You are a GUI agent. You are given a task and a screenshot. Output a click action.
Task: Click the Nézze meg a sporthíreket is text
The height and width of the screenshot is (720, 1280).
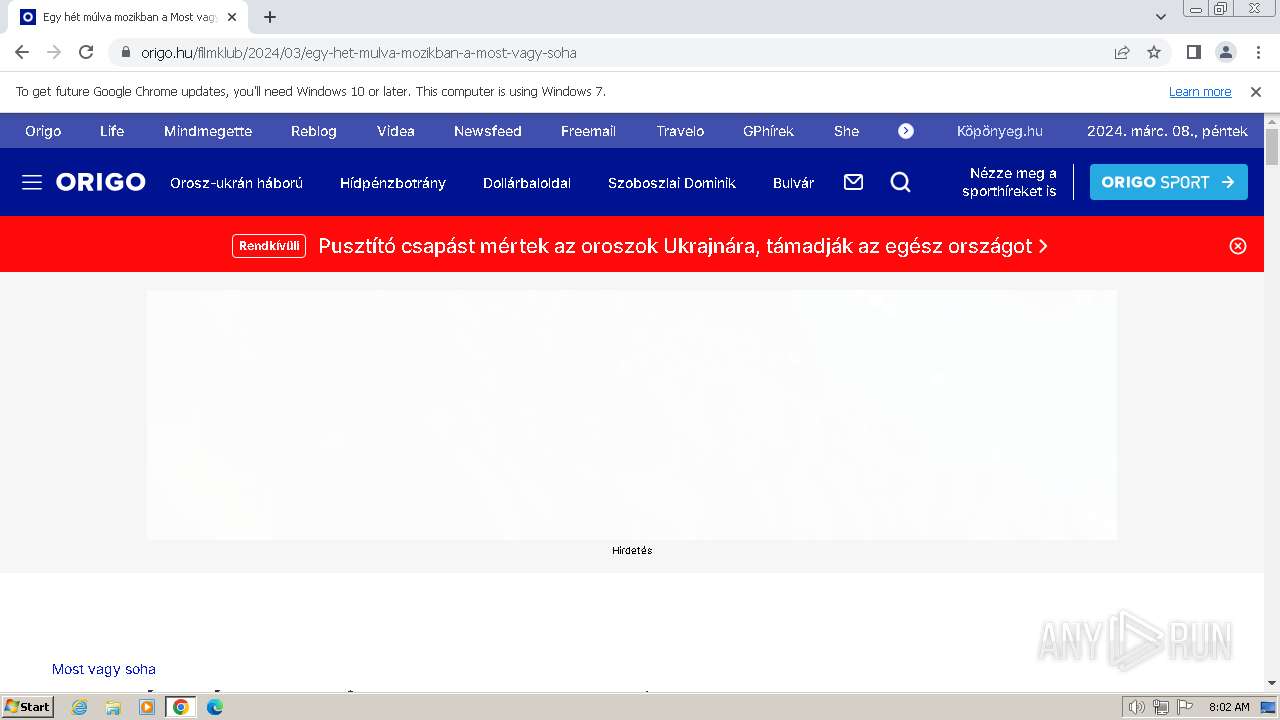1009,182
